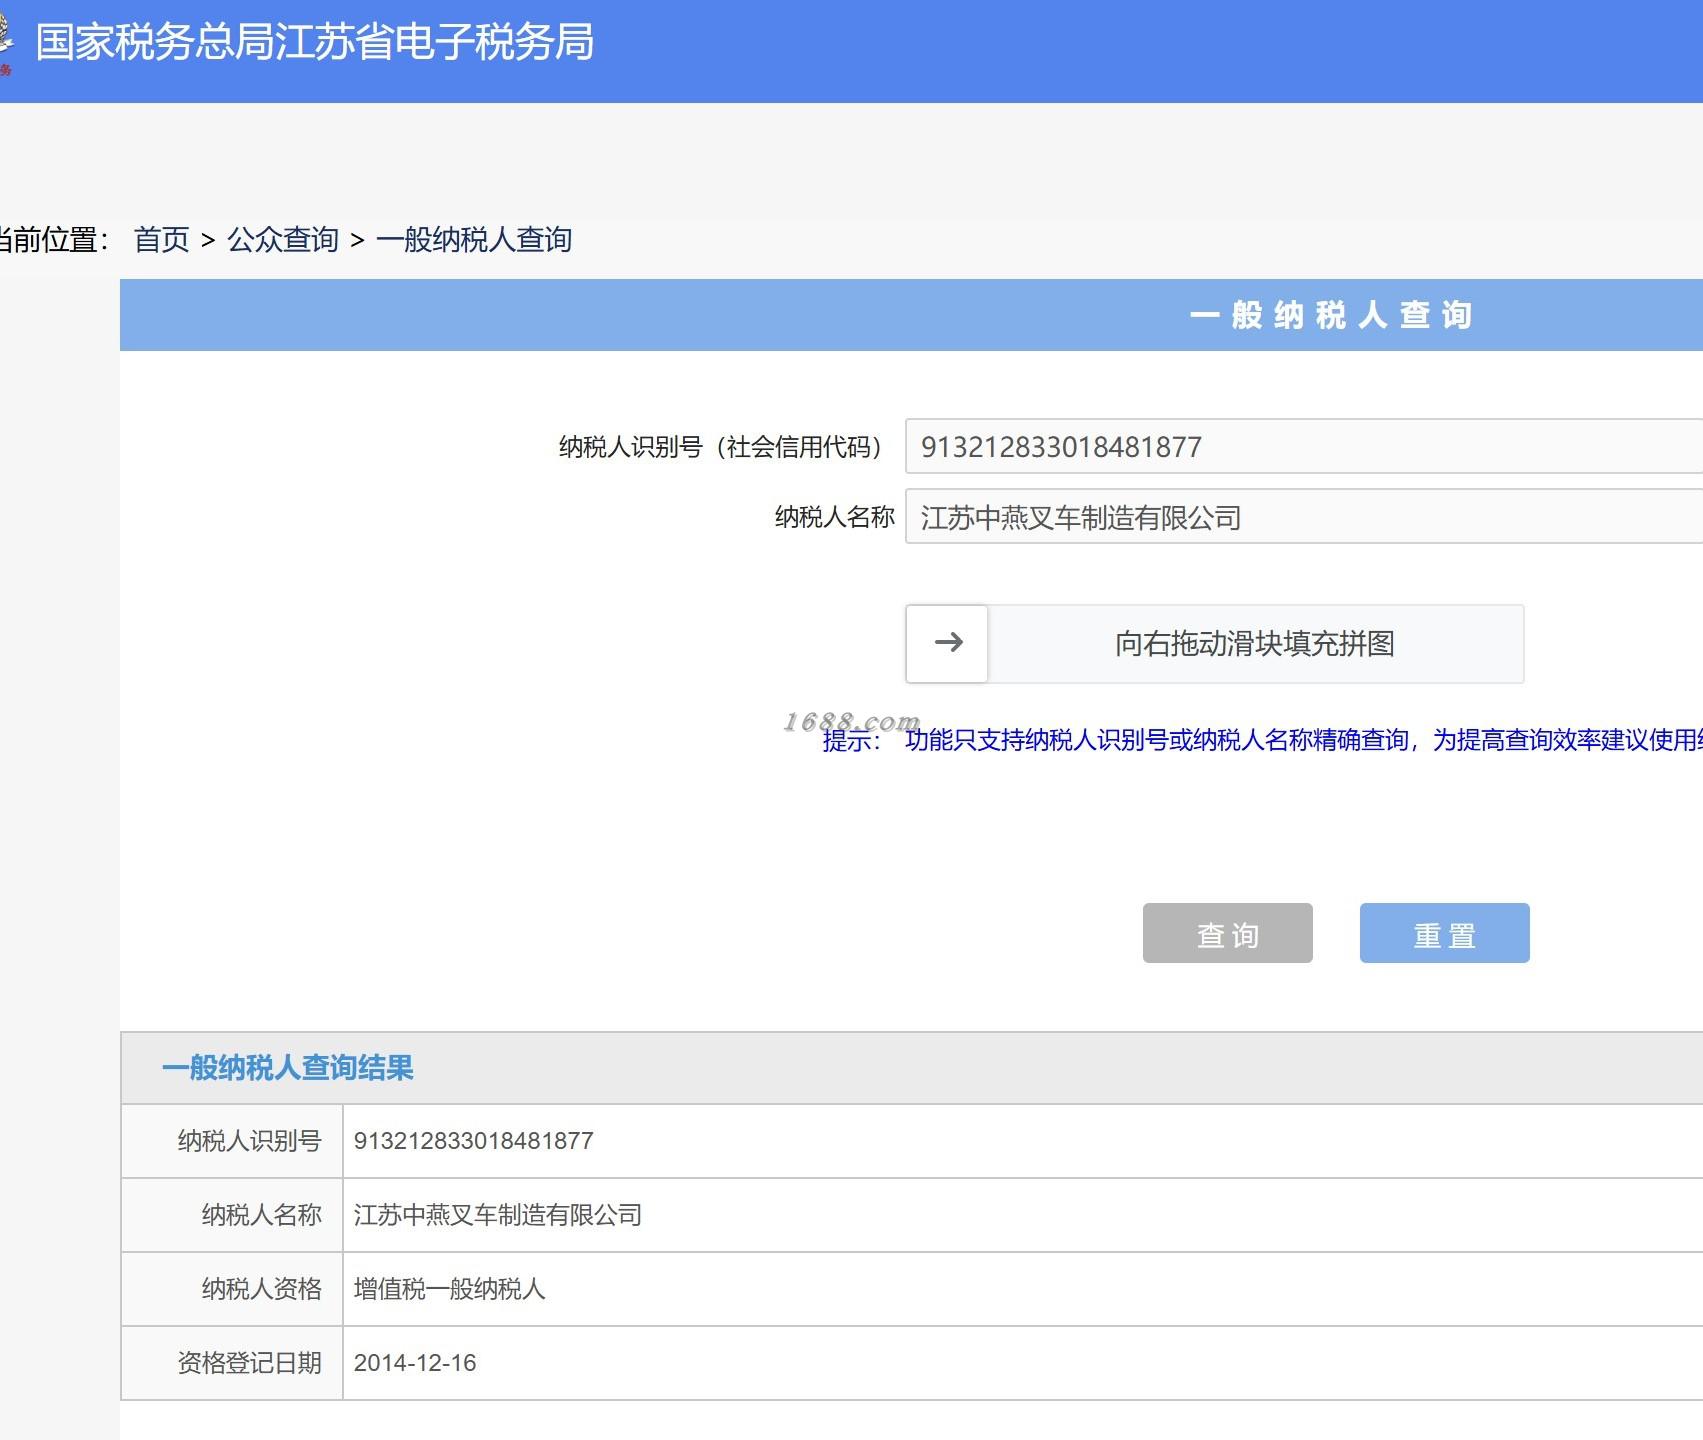Focus the 纳税人识别号 input field

click(x=1304, y=446)
